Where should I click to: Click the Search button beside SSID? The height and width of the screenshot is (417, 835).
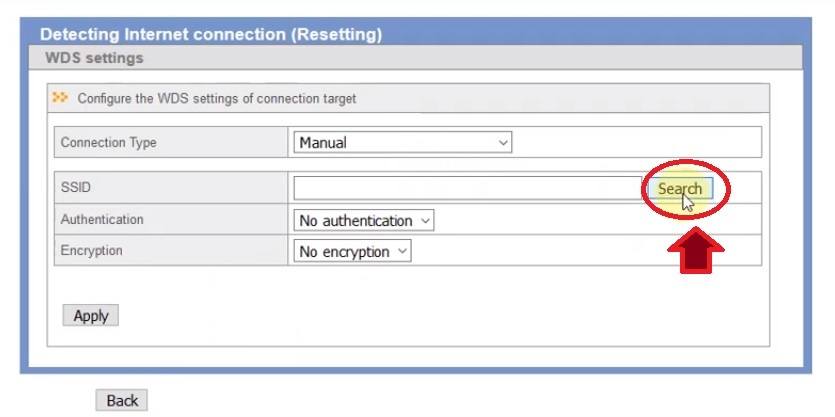[x=679, y=188]
